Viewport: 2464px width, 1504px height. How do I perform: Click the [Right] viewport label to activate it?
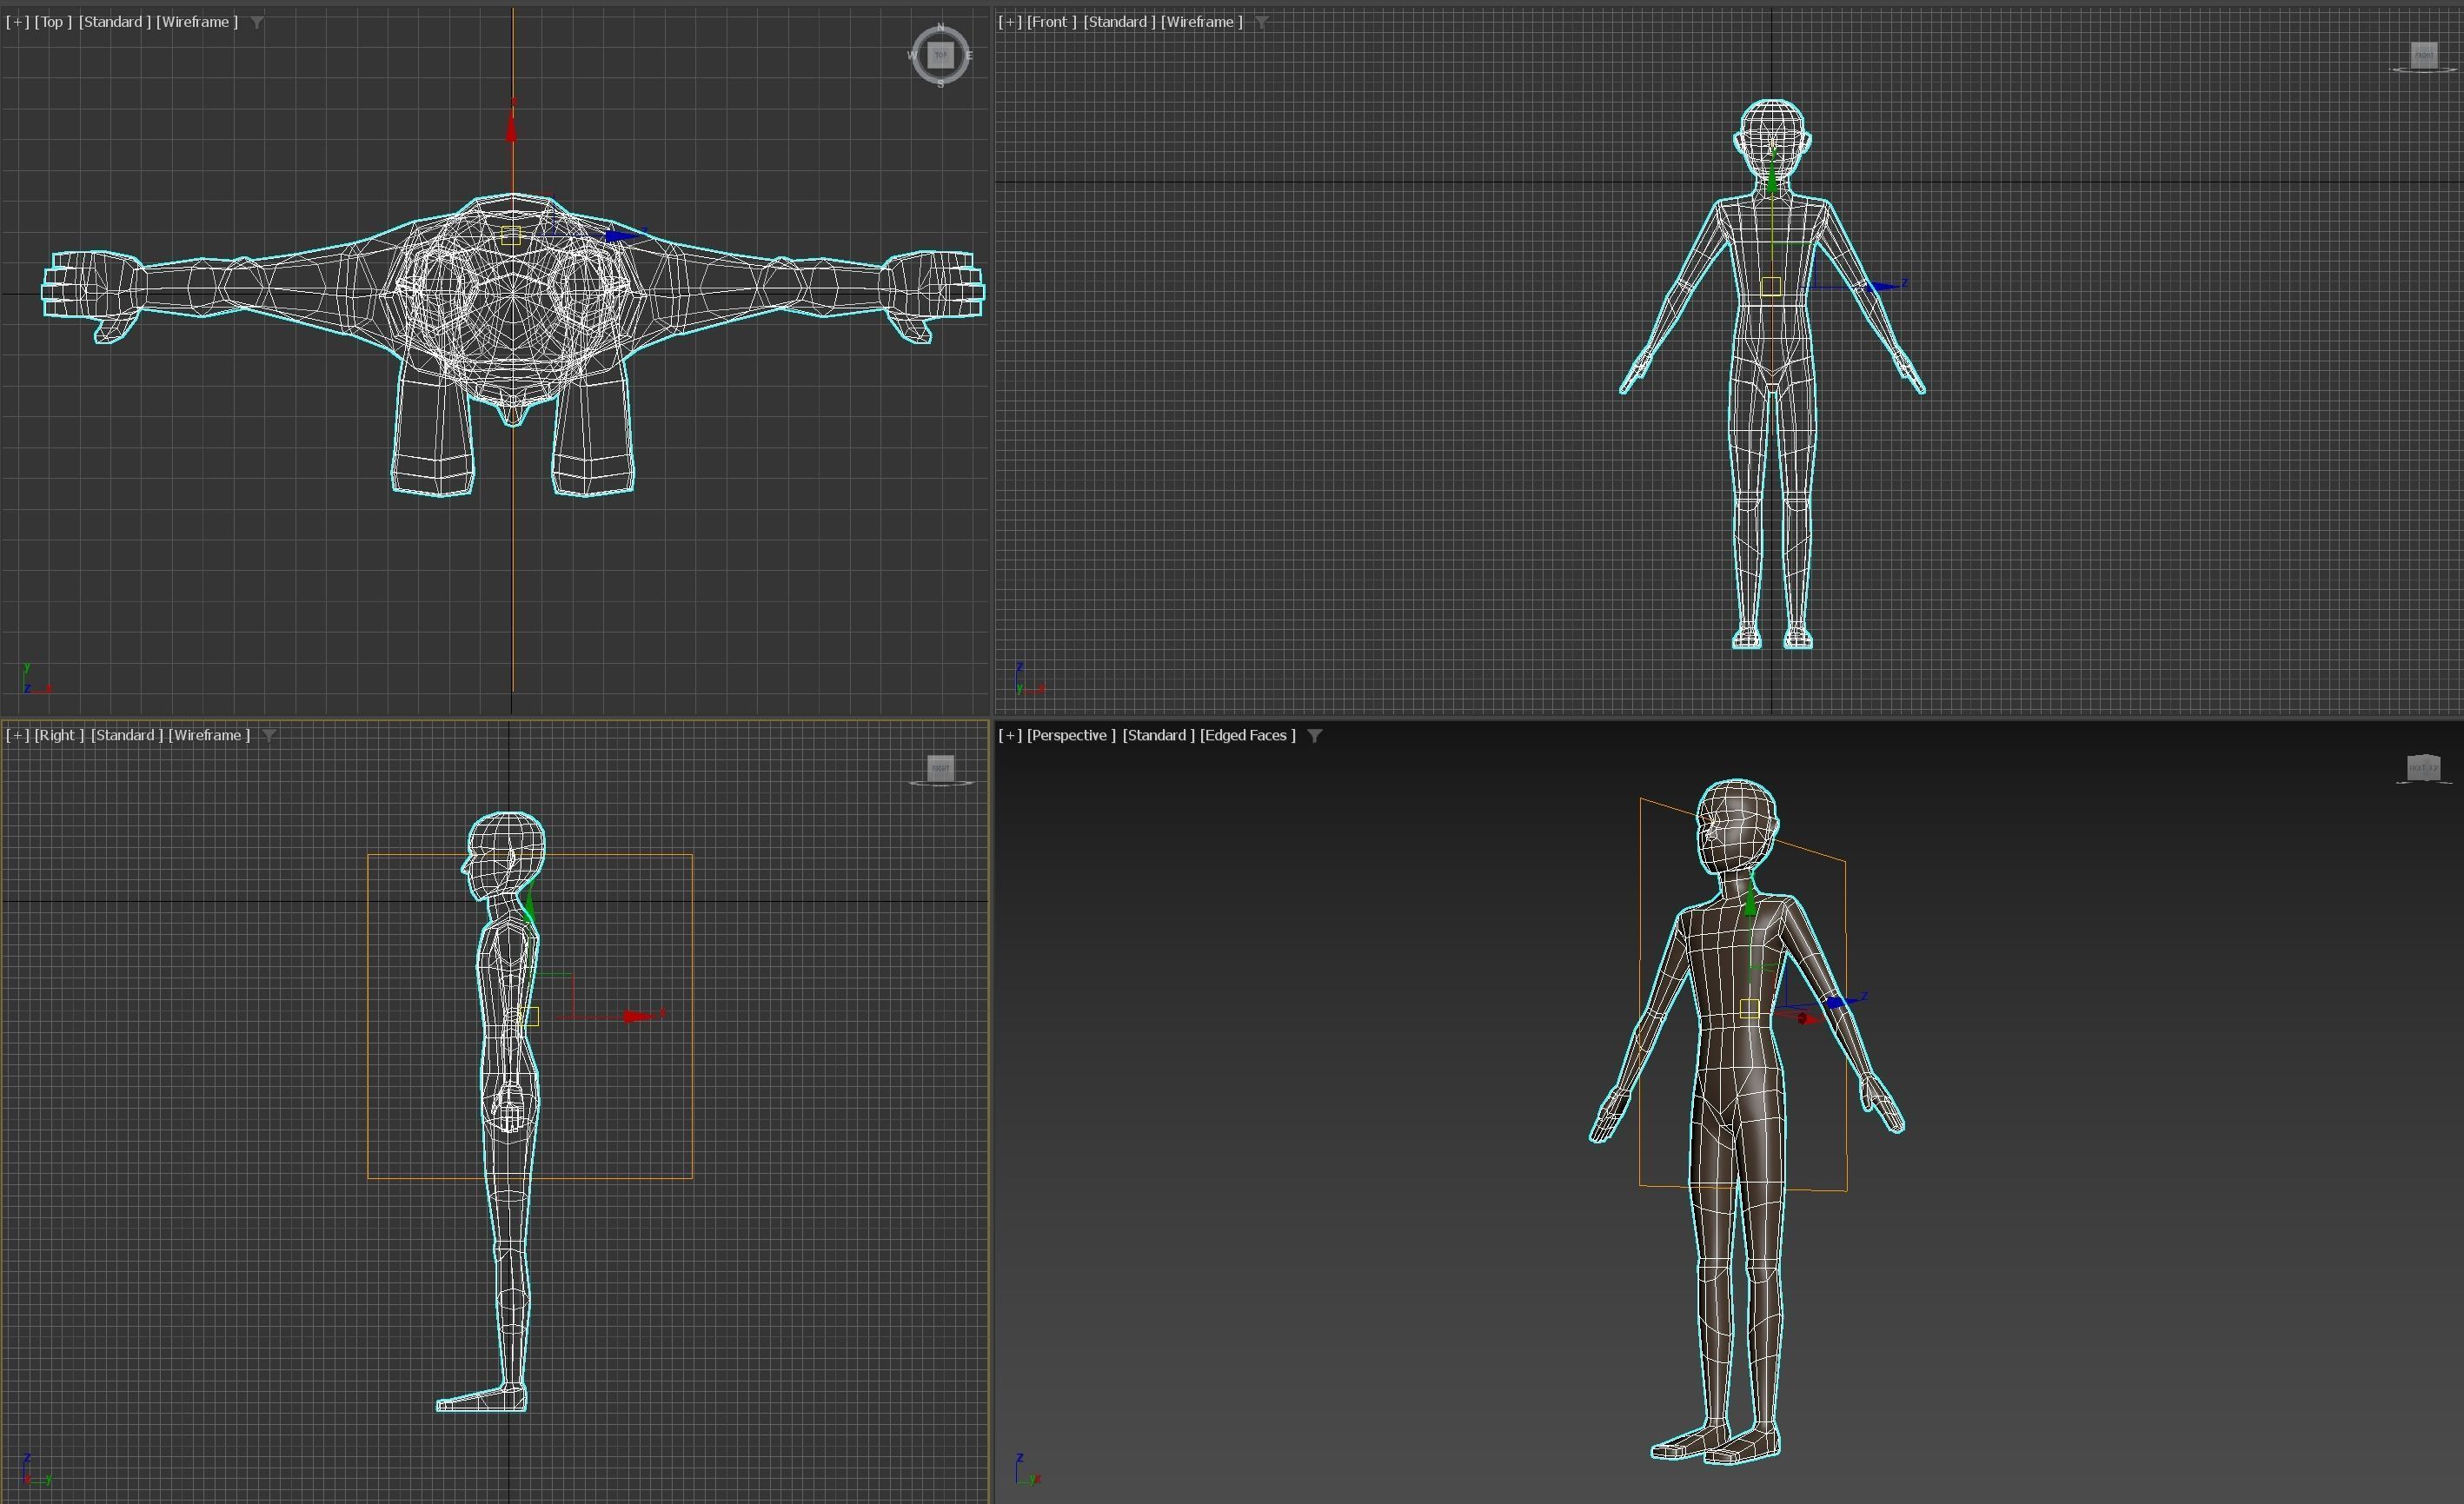click(58, 735)
